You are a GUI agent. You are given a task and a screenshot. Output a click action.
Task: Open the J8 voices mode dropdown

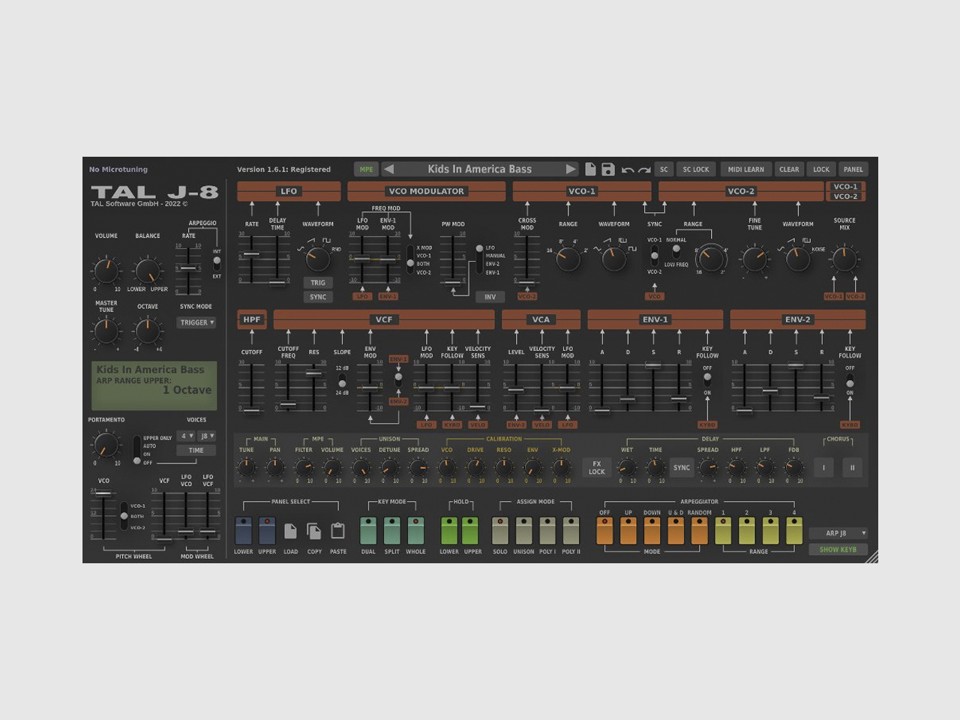tap(207, 436)
